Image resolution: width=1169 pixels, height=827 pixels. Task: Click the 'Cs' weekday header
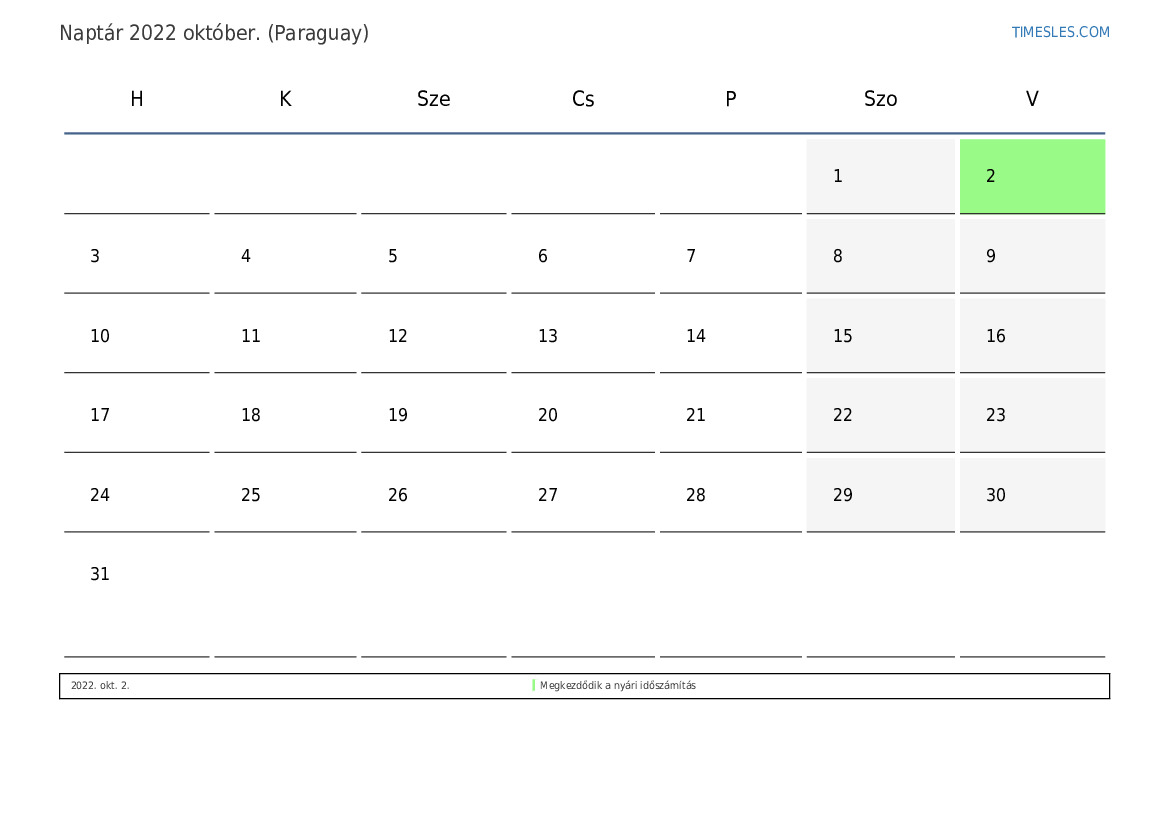[582, 99]
